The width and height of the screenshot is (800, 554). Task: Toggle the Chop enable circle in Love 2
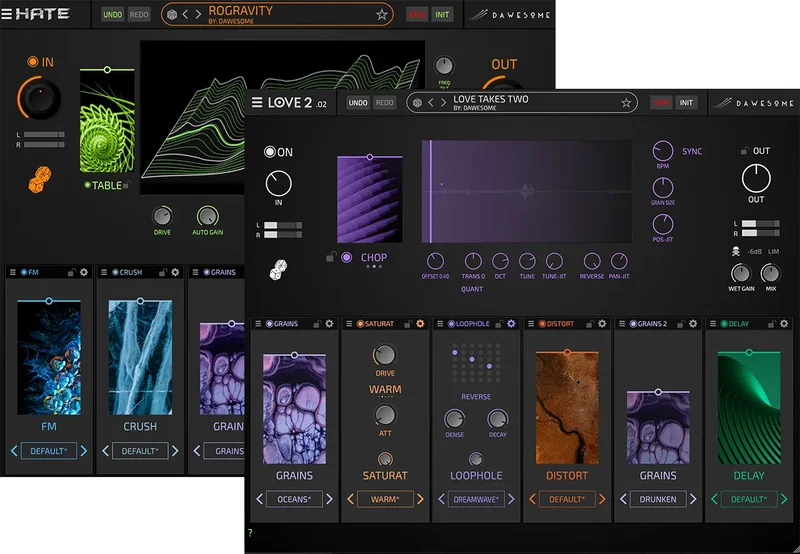[346, 257]
